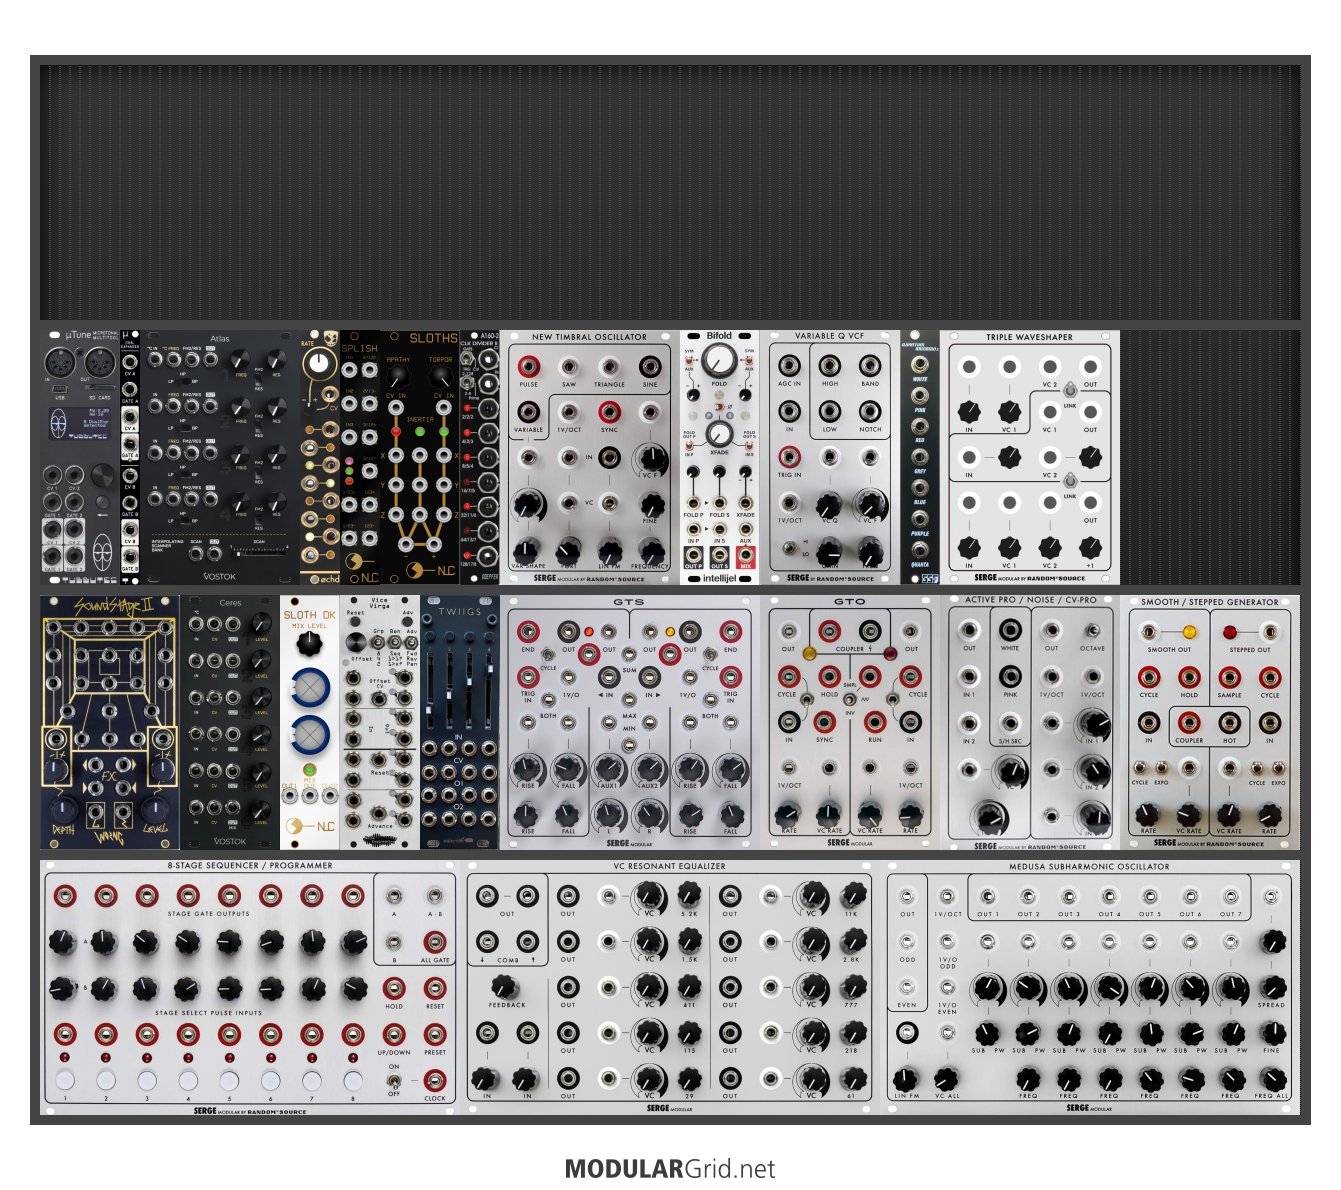This screenshot has width=1341, height=1190.
Task: Click the SD CARD slot on µTune
Action: click(99, 388)
